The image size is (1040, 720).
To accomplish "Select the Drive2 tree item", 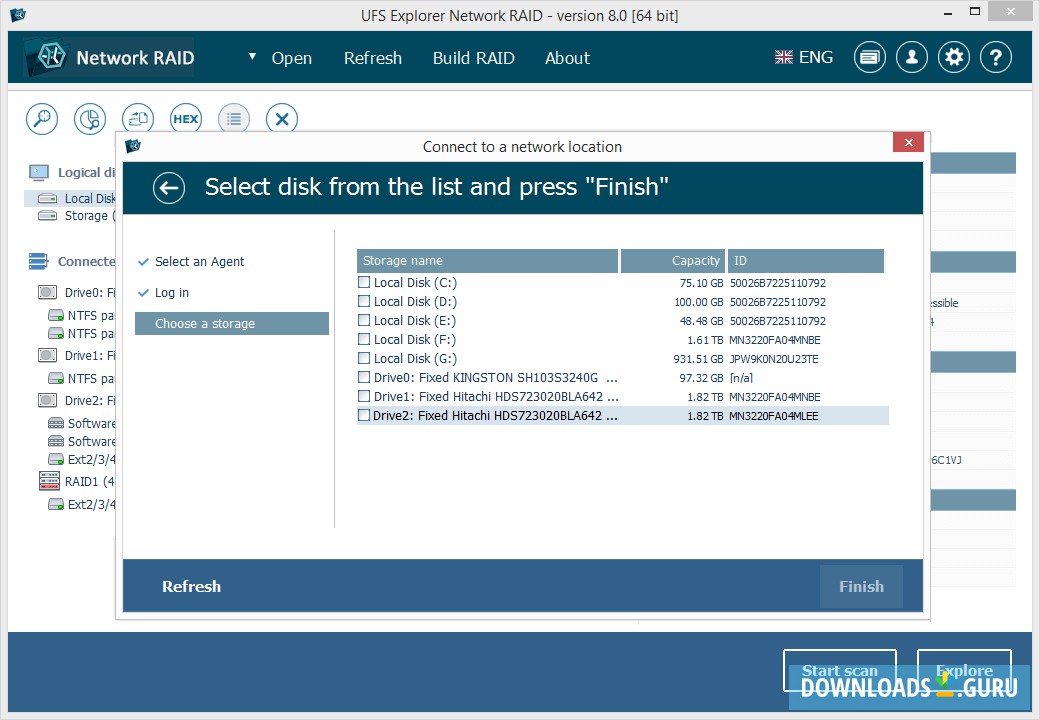I will pos(76,400).
